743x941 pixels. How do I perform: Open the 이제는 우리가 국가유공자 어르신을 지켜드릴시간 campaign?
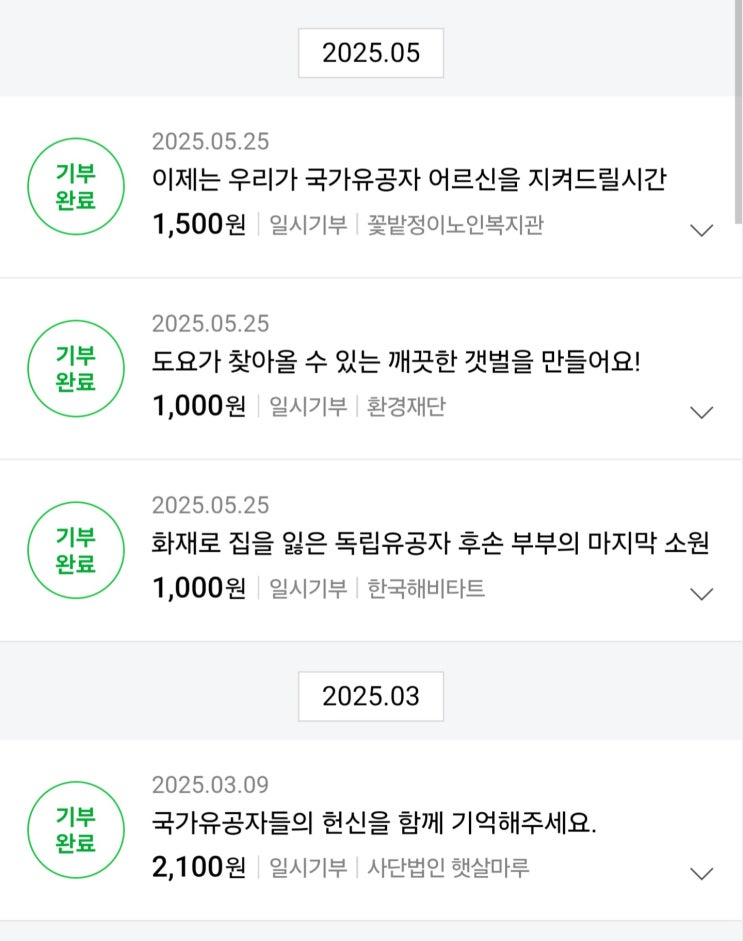409,180
